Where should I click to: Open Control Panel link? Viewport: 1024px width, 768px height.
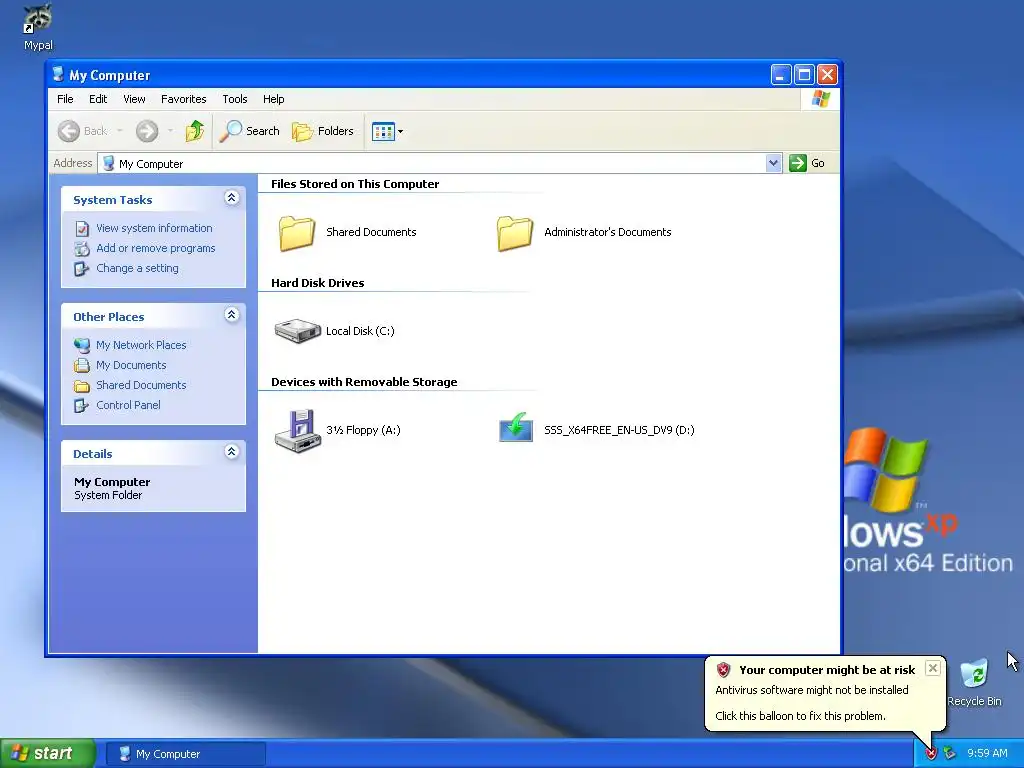(x=128, y=405)
